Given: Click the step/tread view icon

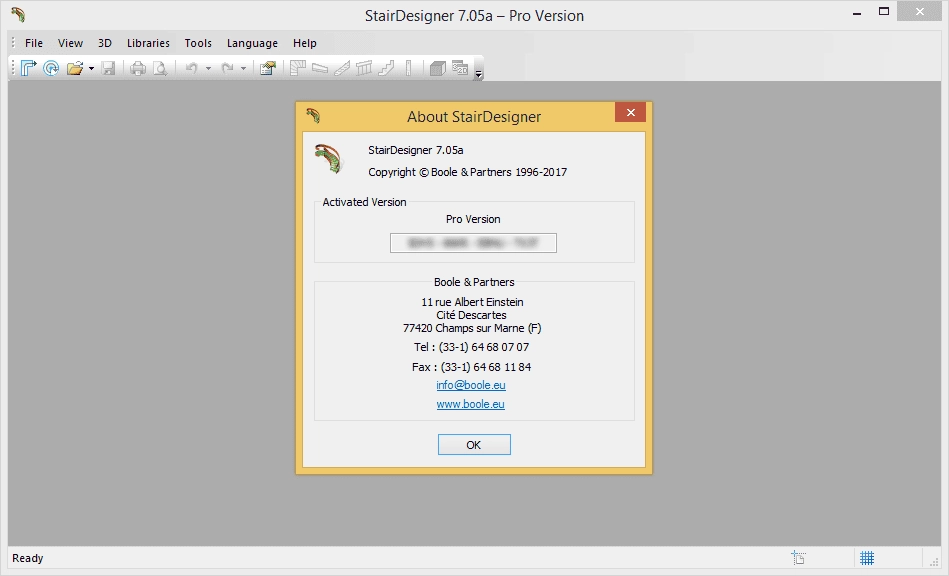Looking at the screenshot, I should [x=320, y=68].
